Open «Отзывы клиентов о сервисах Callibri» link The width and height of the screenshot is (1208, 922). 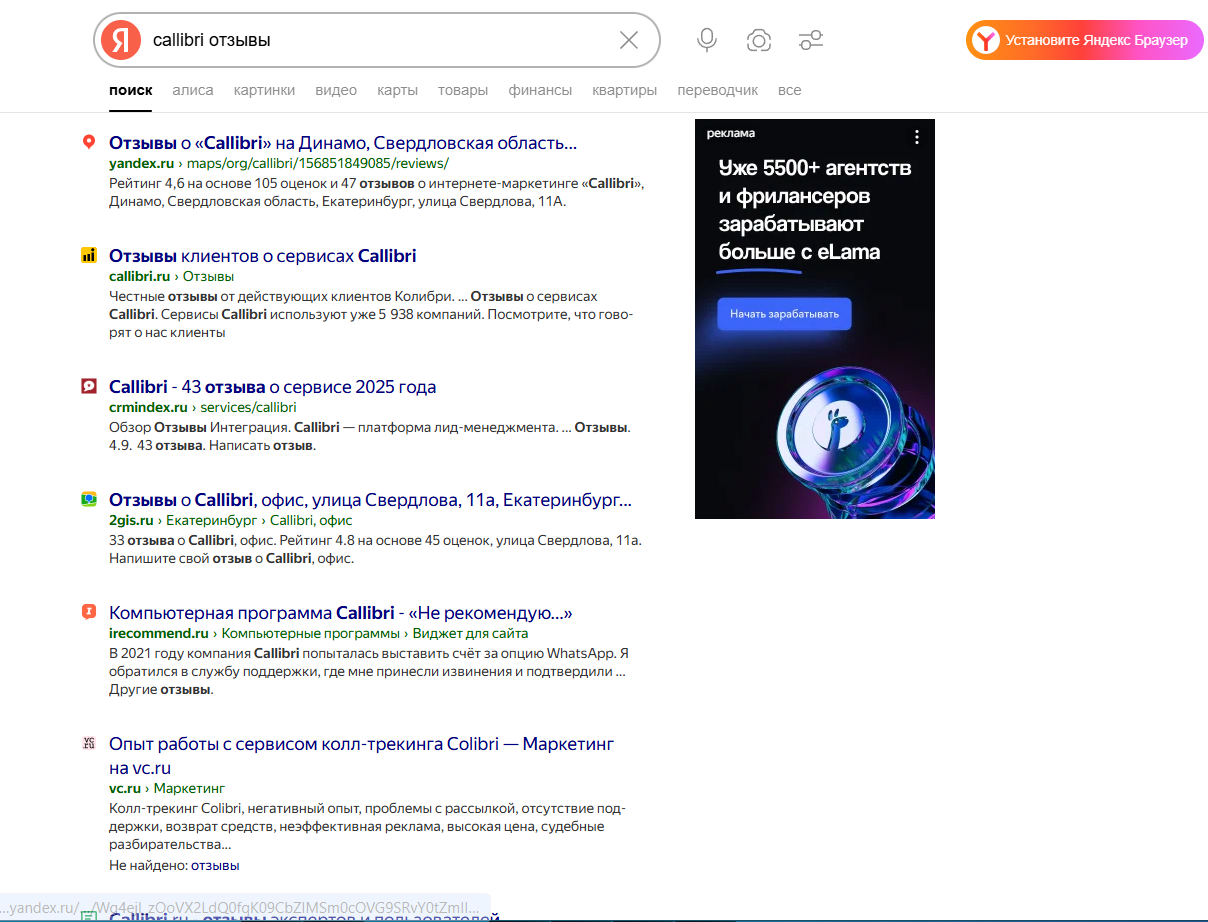coord(262,256)
